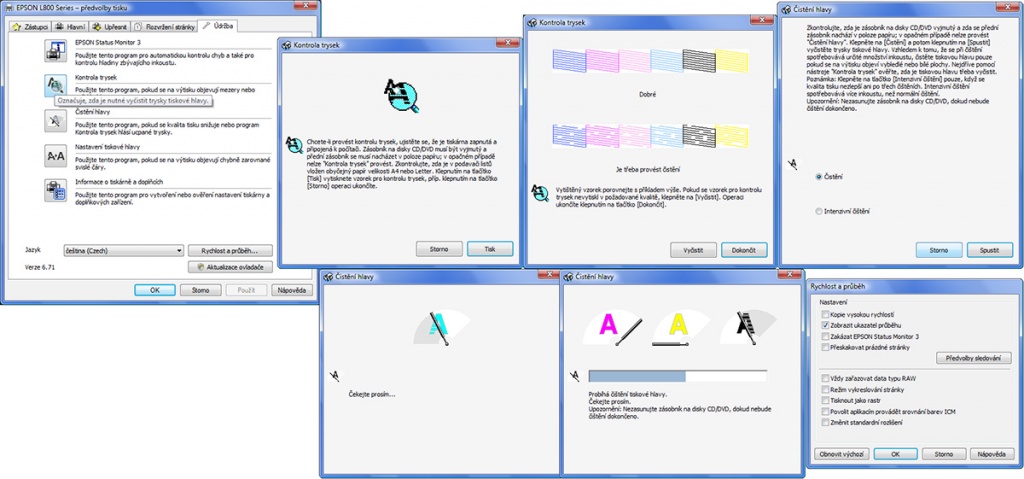Switch to the Upřesnit tab
Screen dimensions: 1024x479
coord(110,27)
